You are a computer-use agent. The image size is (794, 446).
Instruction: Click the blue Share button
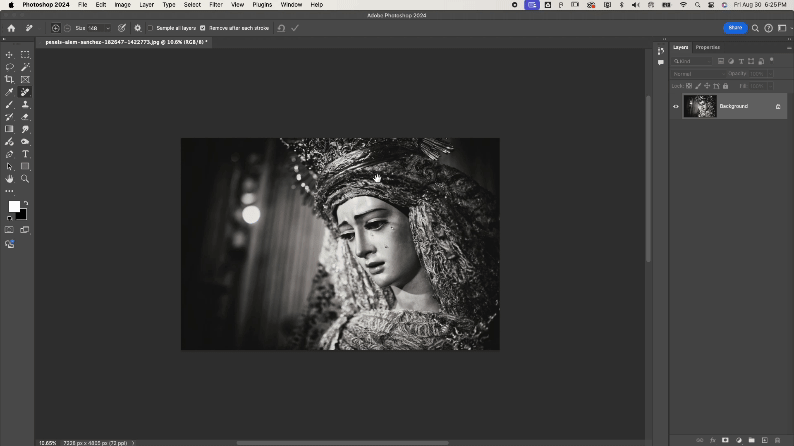tap(735, 28)
